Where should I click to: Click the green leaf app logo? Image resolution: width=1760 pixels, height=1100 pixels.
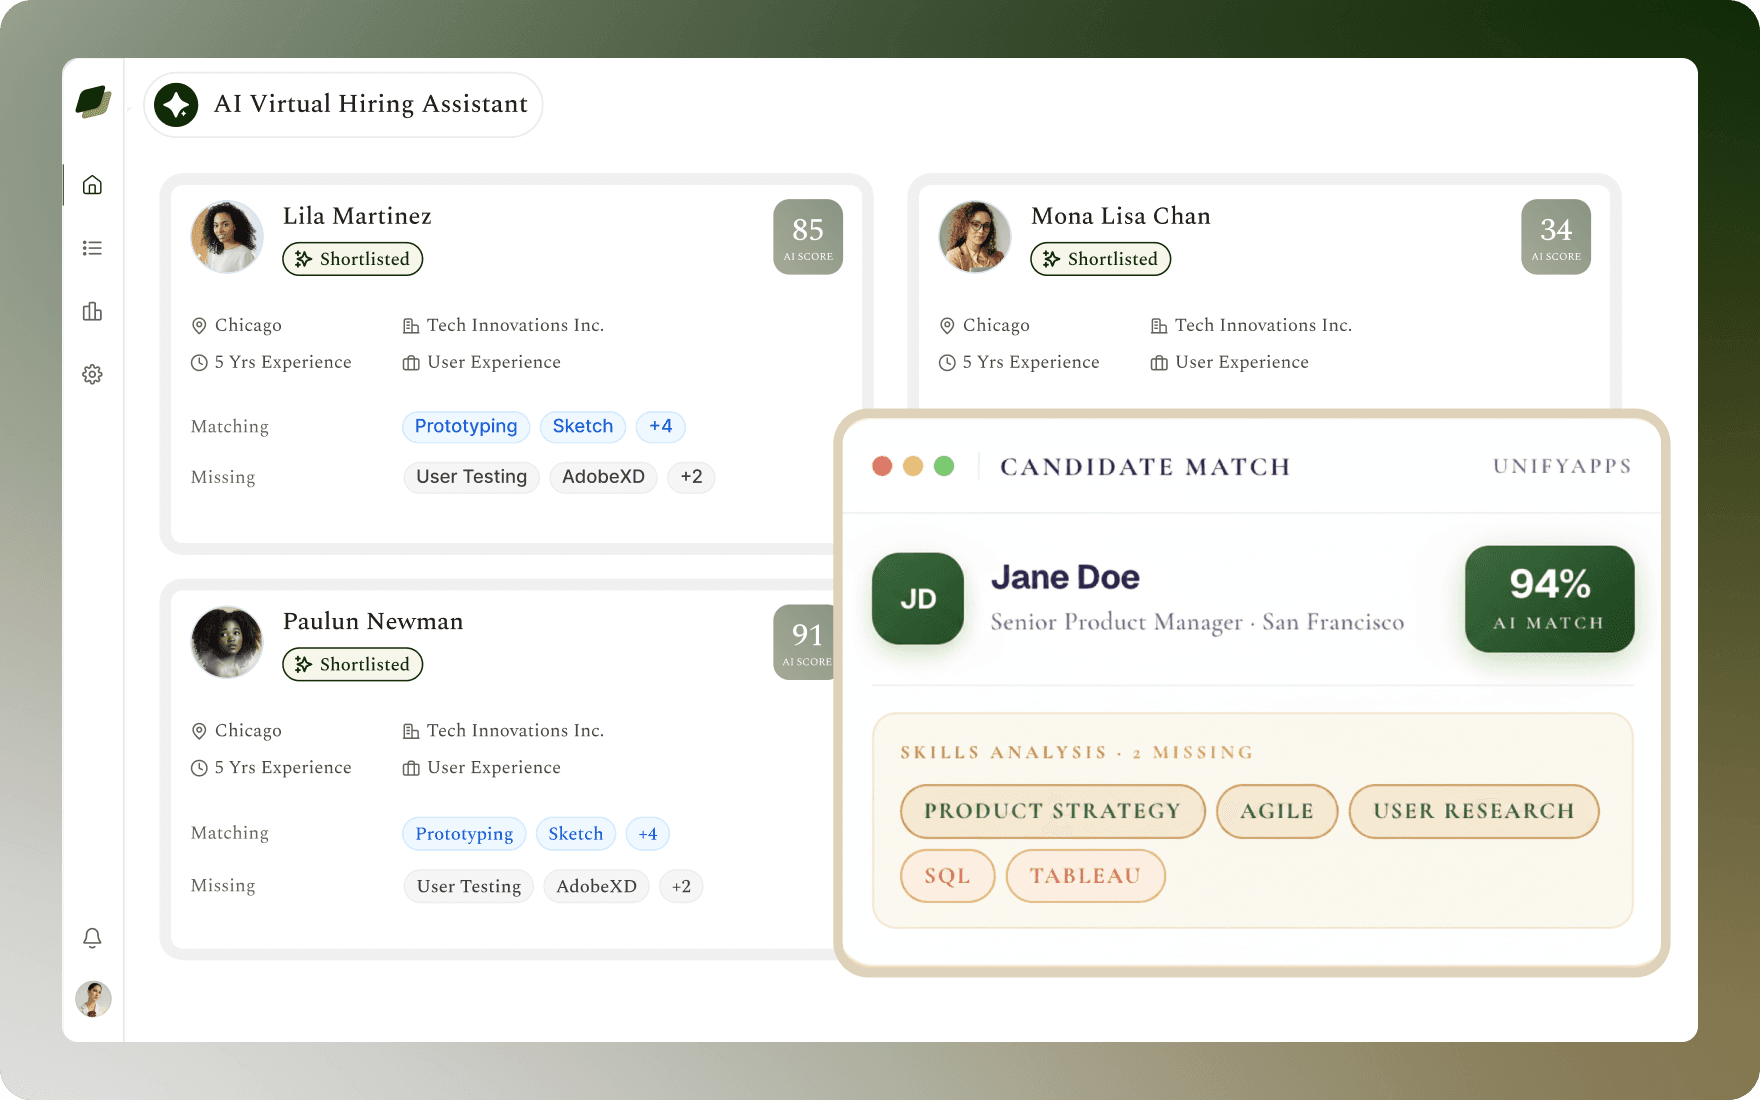click(93, 101)
